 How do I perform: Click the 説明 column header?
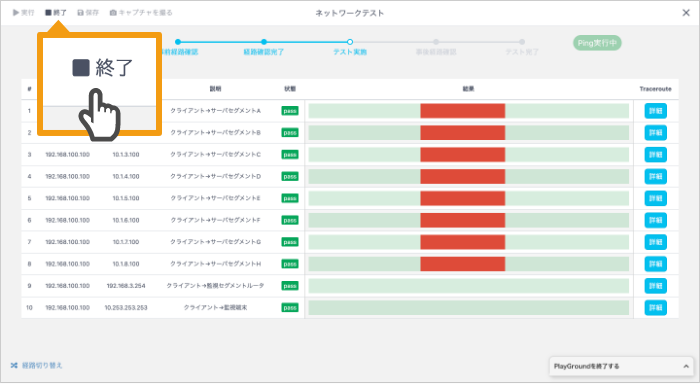coord(215,89)
